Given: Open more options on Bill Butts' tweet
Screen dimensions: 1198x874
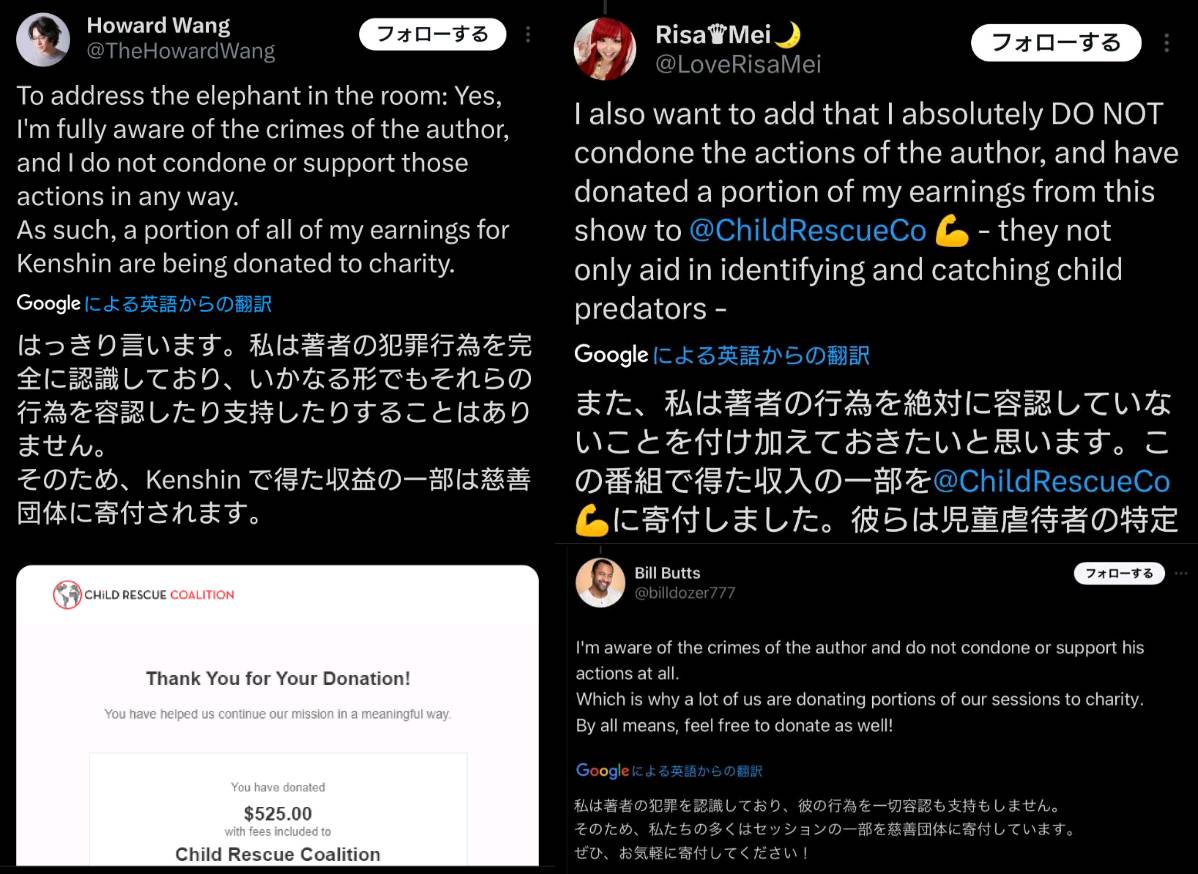Looking at the screenshot, I should (x=1181, y=573).
